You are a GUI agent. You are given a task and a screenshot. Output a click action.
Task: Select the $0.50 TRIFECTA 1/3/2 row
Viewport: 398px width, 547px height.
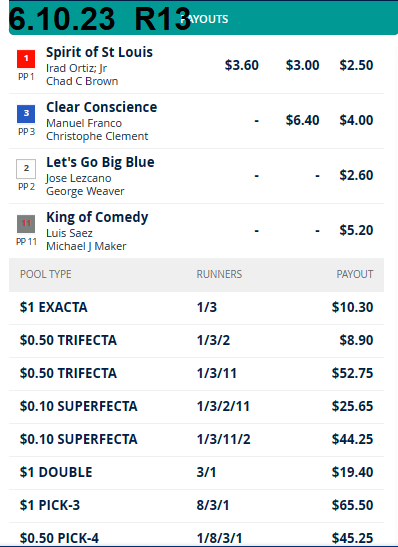click(196, 340)
